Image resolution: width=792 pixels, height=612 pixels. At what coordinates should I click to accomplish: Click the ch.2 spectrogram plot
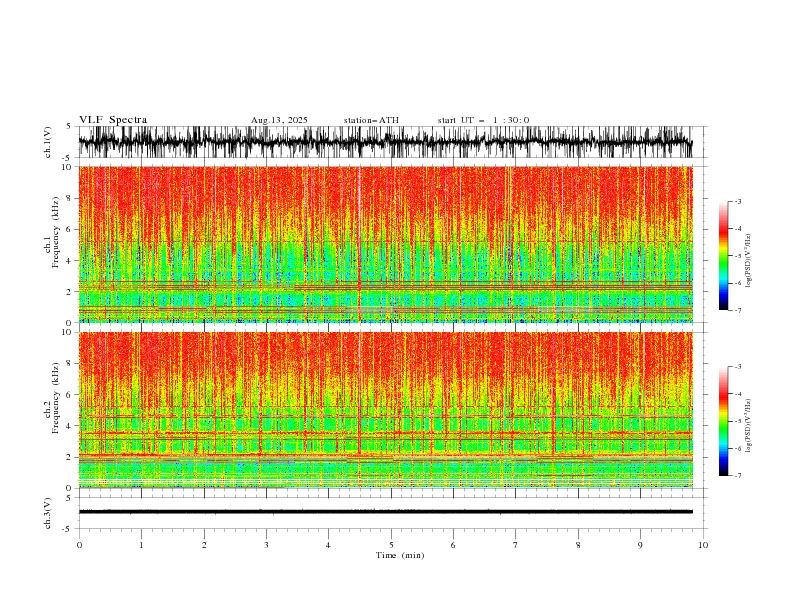coord(385,410)
